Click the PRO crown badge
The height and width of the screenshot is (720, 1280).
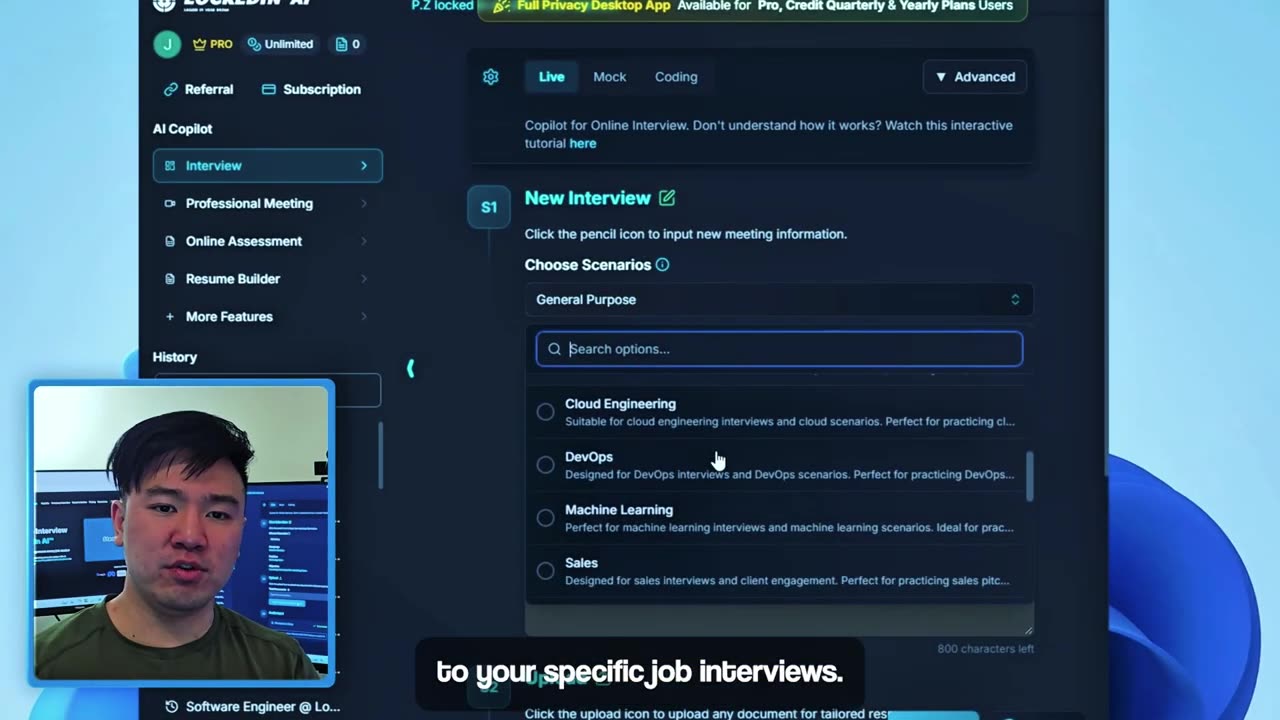[212, 44]
